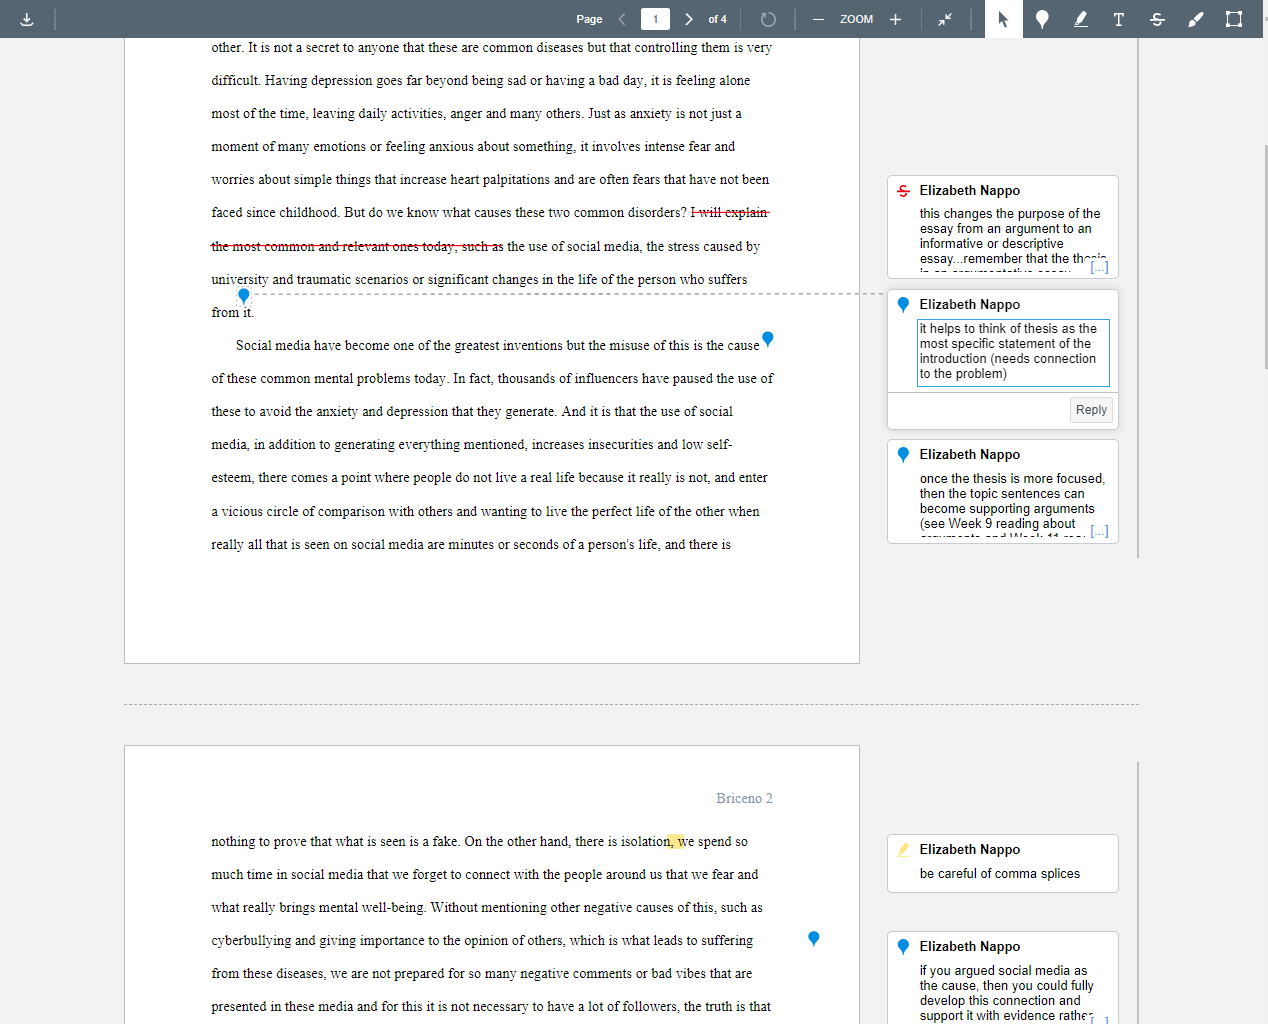Click the pin marker after 'is the cause'

pyautogui.click(x=768, y=339)
